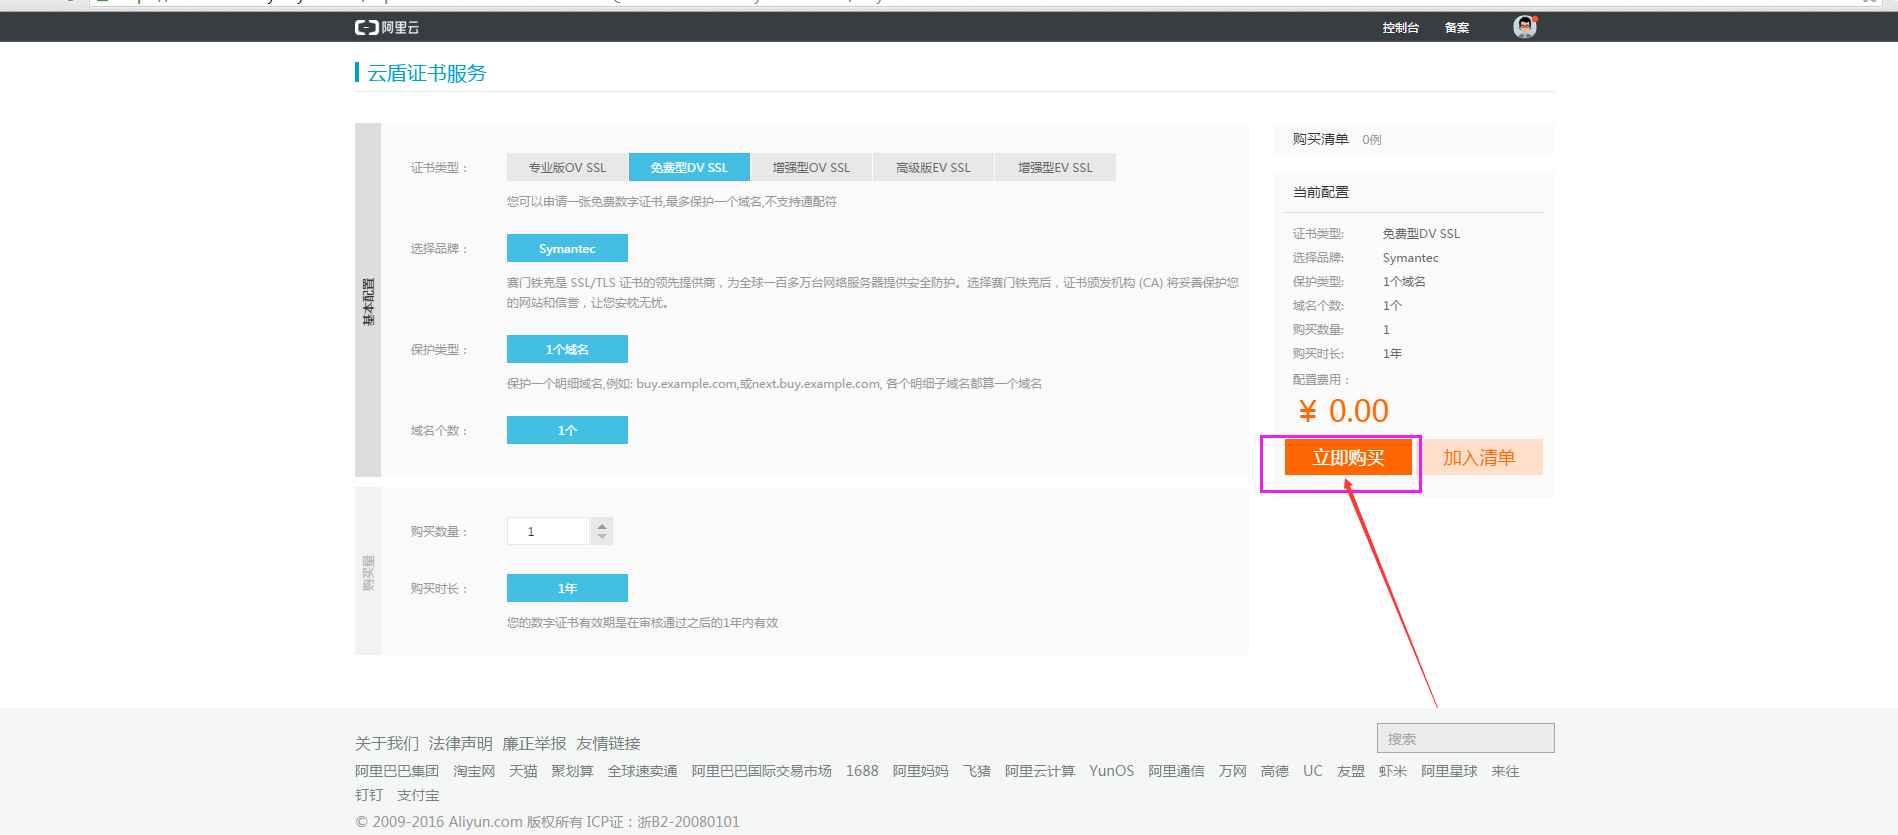Viewport: 1898px width, 835px height.
Task: Choose the 增强型OV SSL certificate type
Action: pos(811,168)
